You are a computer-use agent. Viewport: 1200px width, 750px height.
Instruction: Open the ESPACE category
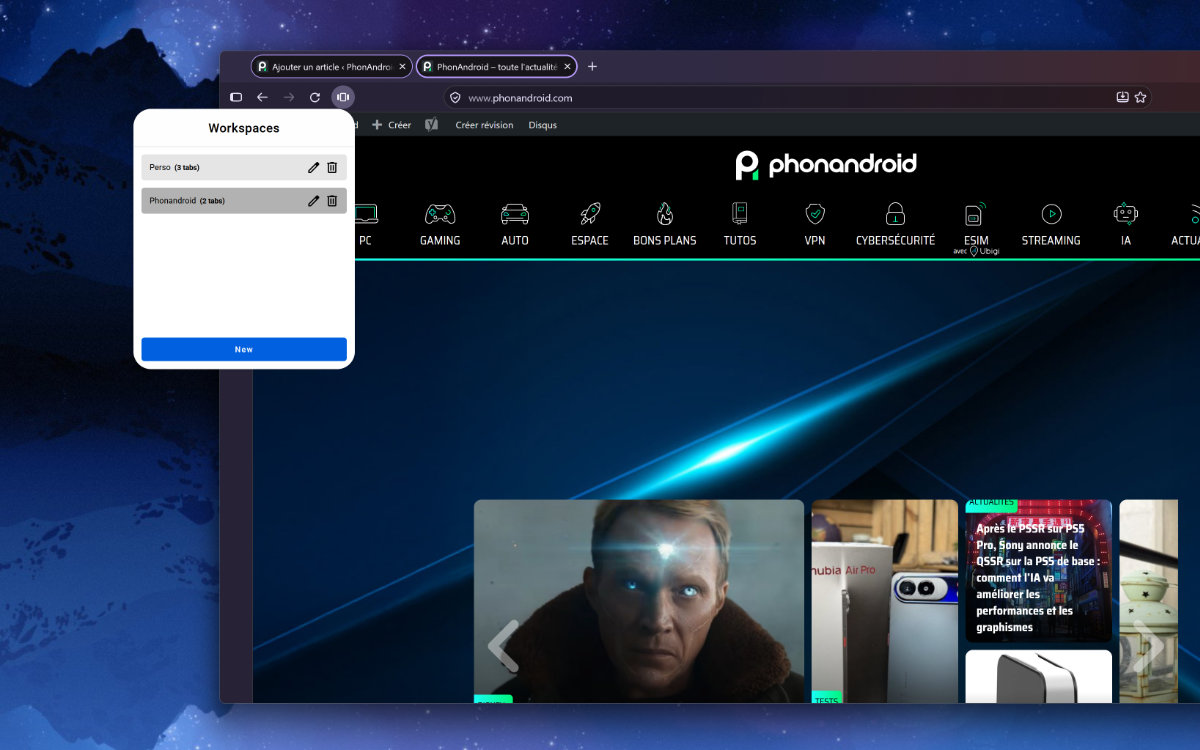[590, 225]
